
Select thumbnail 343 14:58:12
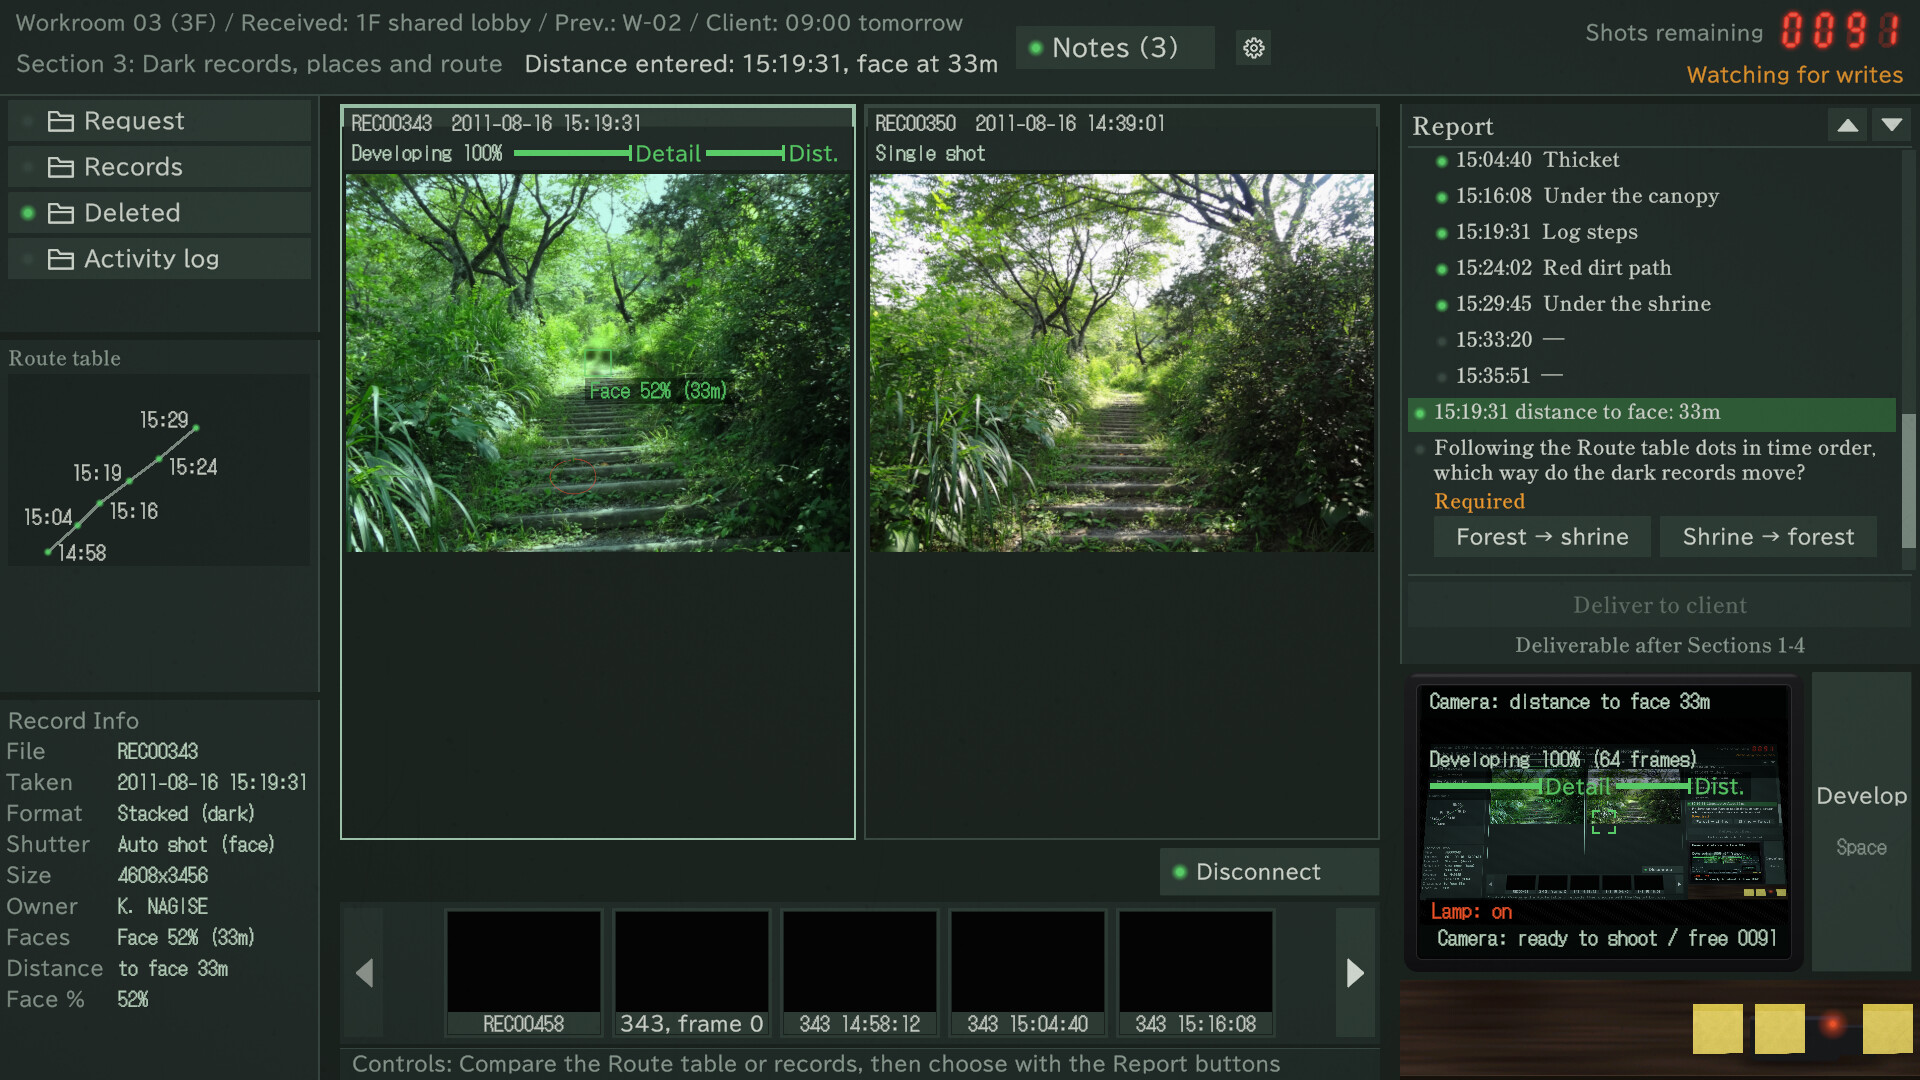(859, 973)
